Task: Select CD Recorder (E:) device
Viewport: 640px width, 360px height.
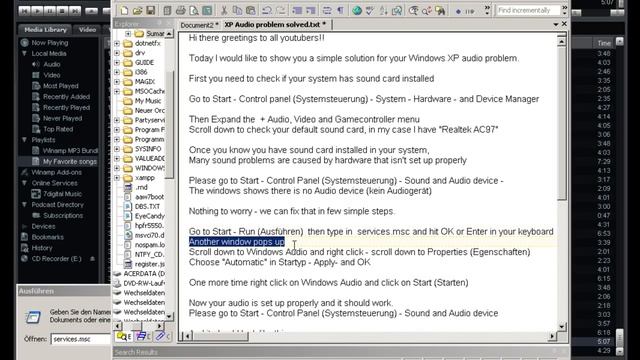Action: click(56, 259)
